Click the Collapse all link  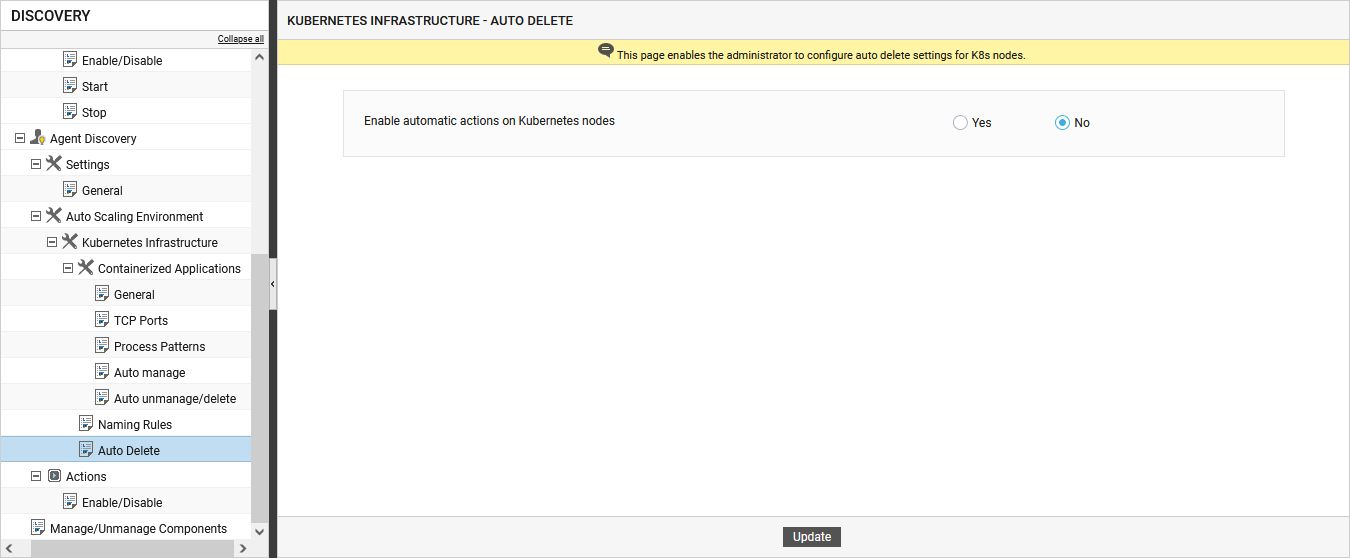(x=241, y=39)
